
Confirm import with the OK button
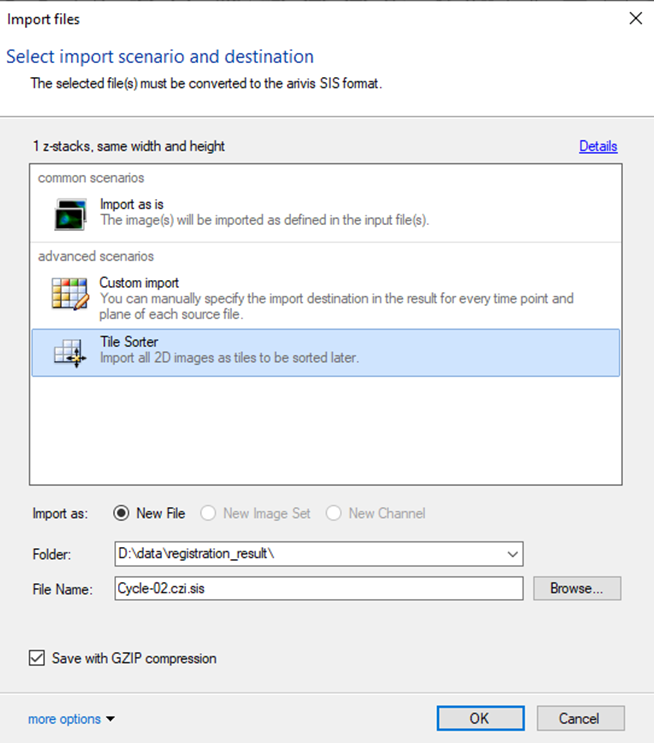click(x=479, y=718)
